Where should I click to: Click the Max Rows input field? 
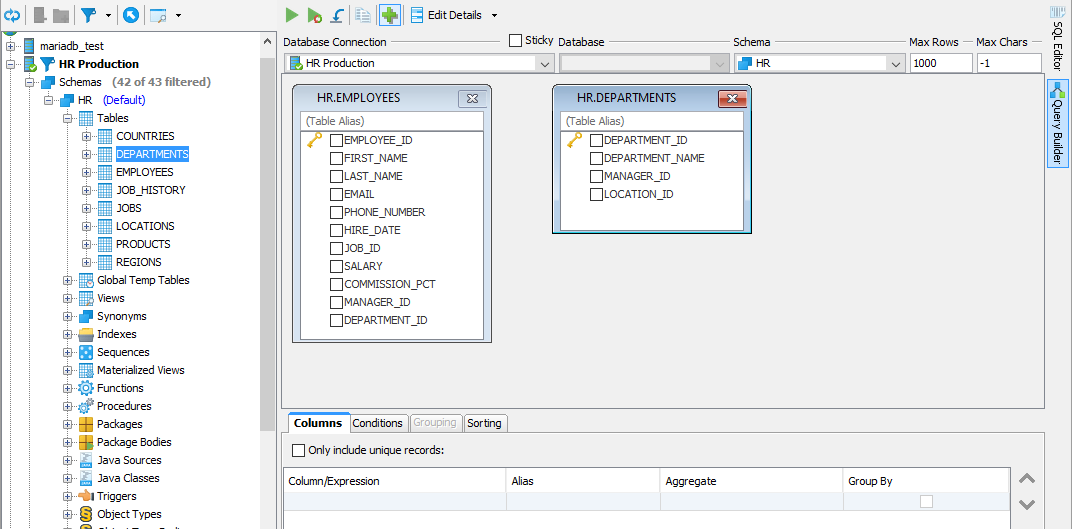coord(940,63)
